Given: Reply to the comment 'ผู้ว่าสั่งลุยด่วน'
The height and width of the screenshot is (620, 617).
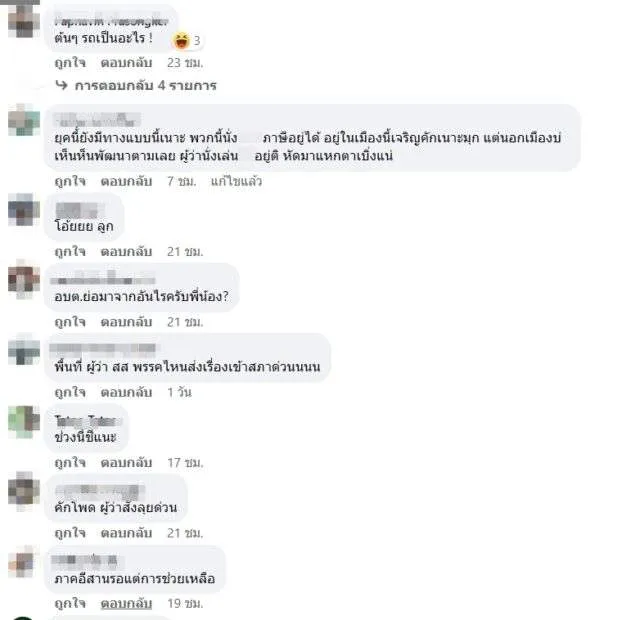Looking at the screenshot, I should tap(126, 533).
